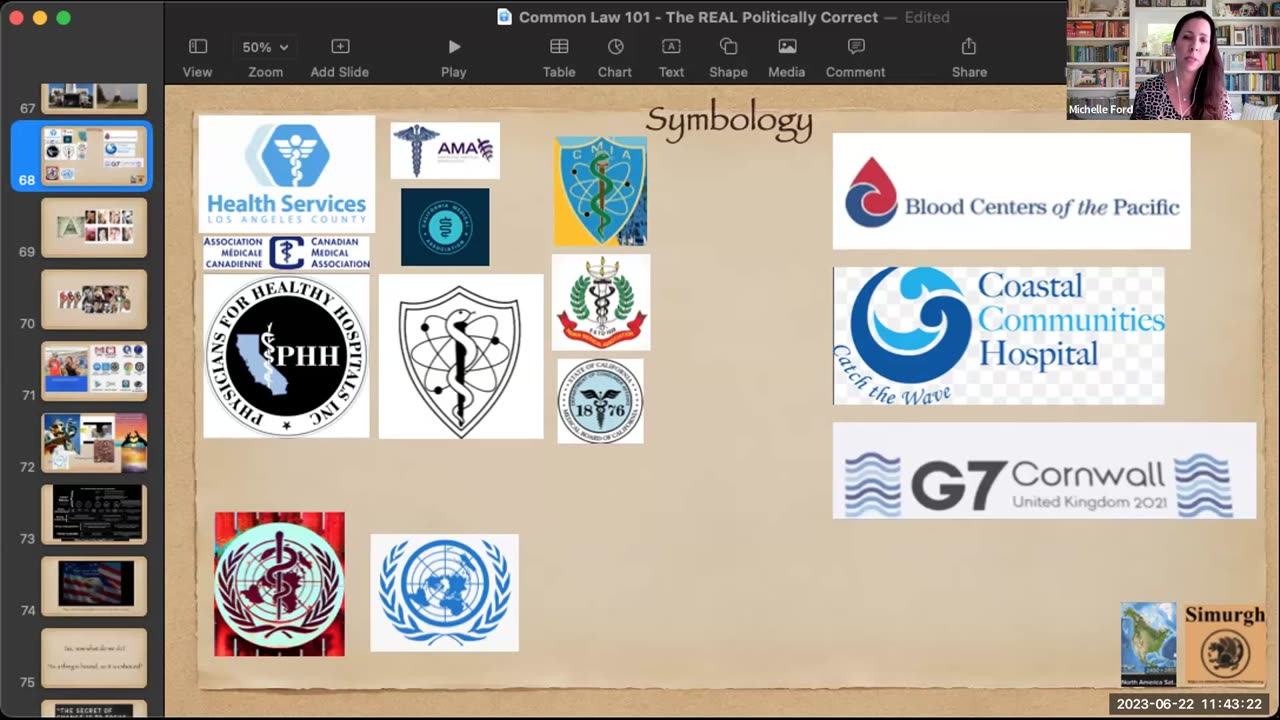This screenshot has height=720, width=1280.
Task: Add a Comment to slide
Action: [x=856, y=47]
